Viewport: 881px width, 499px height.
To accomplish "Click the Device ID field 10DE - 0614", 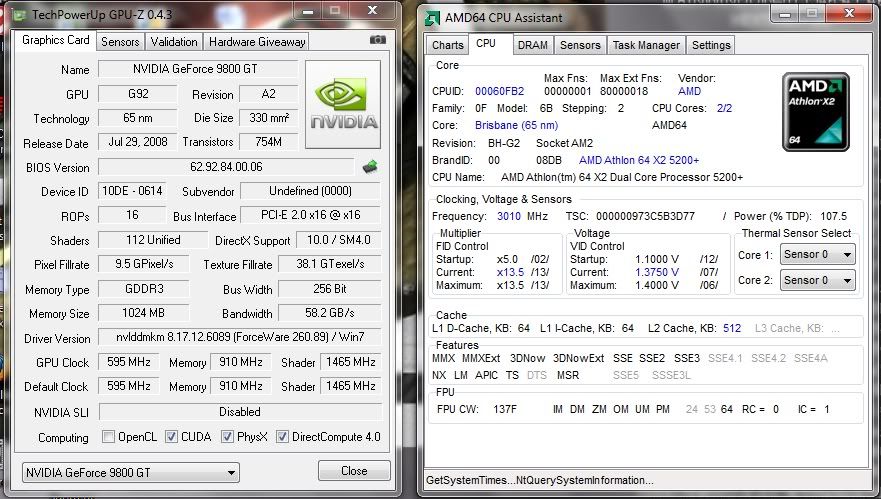I will point(133,191).
